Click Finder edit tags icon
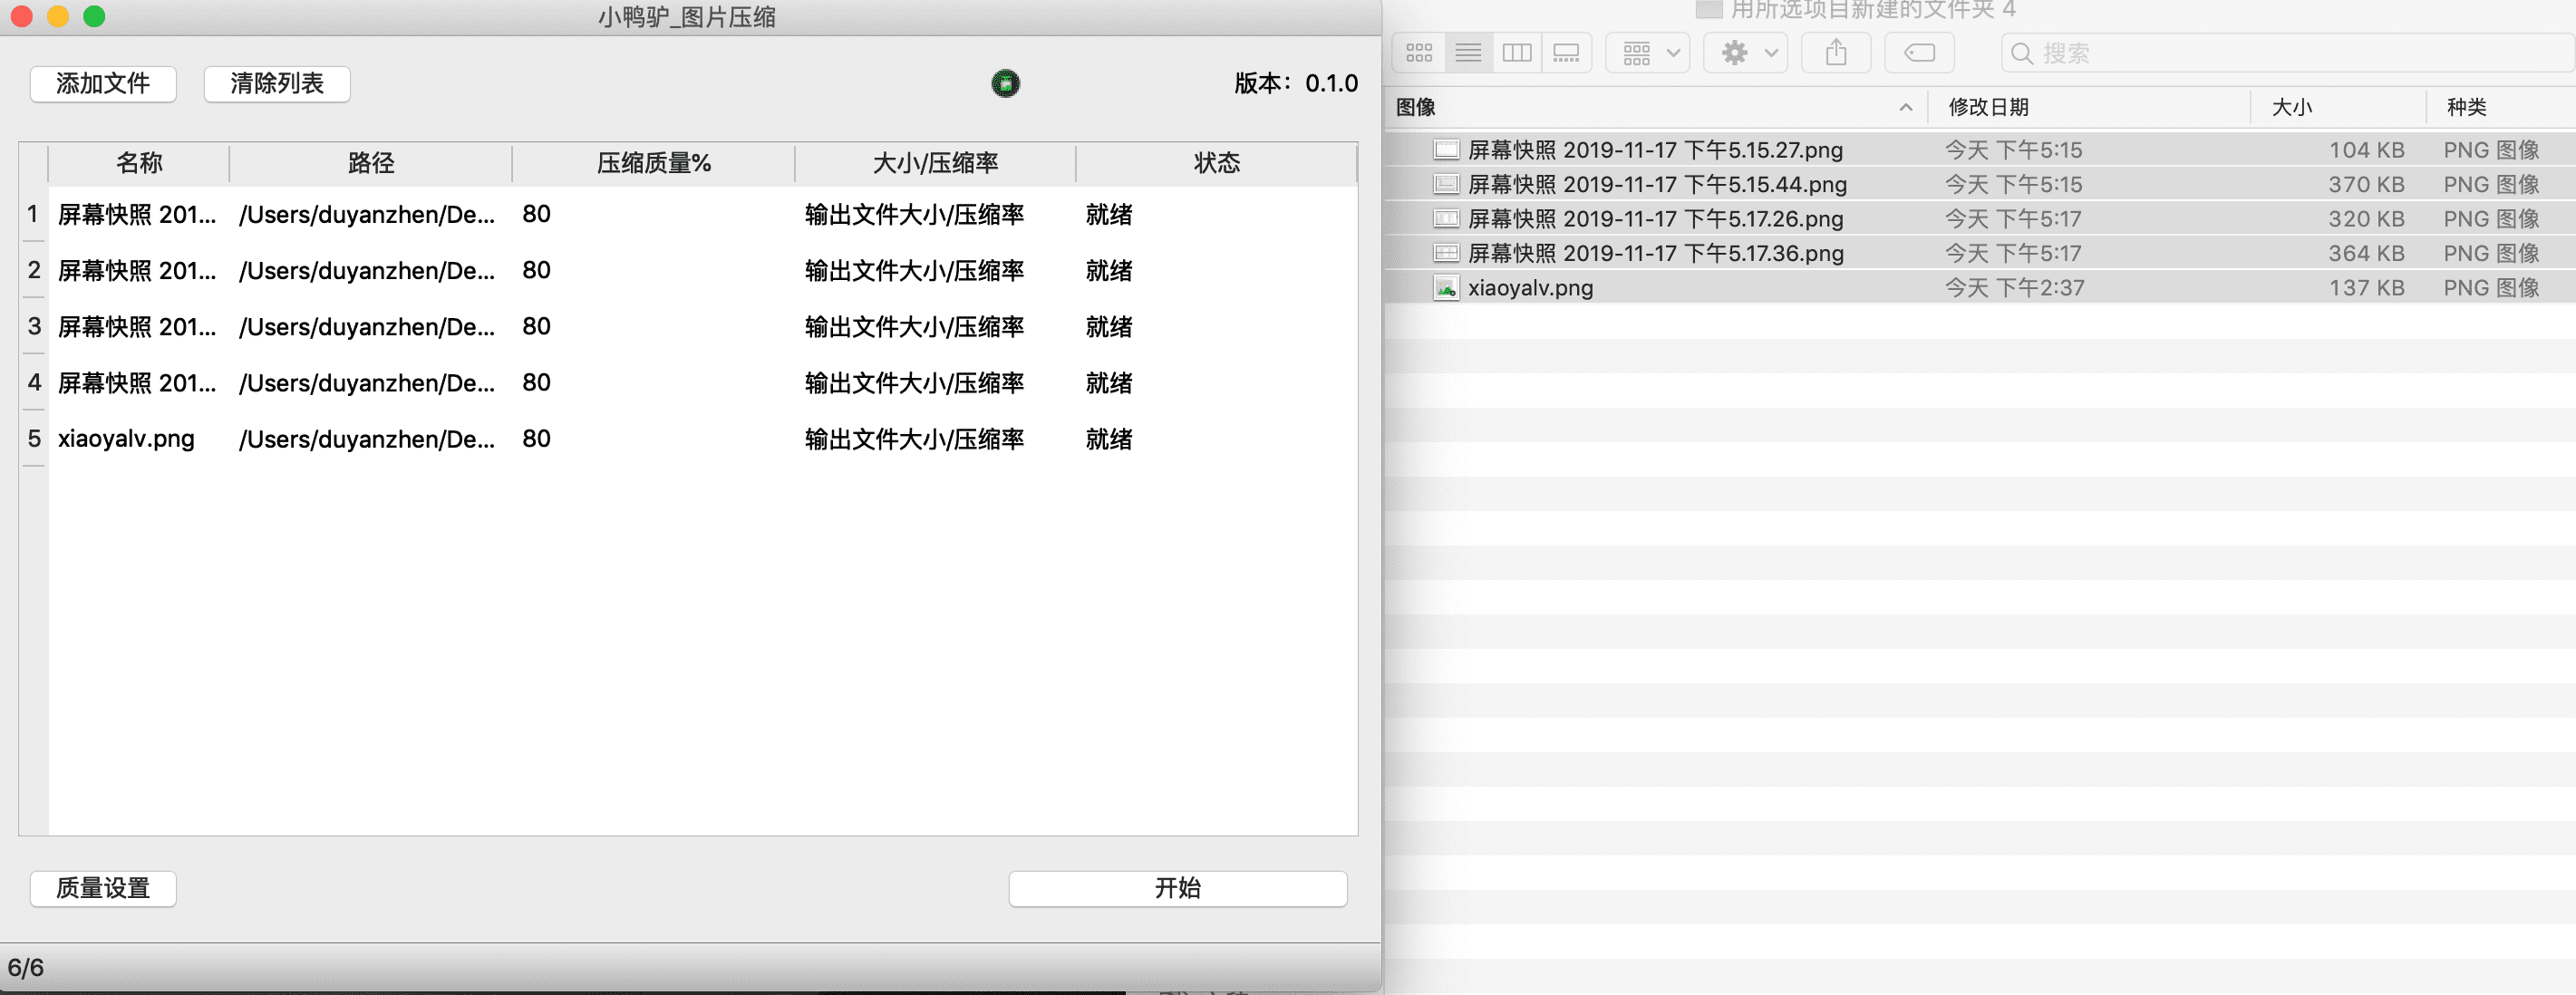 [x=1920, y=53]
